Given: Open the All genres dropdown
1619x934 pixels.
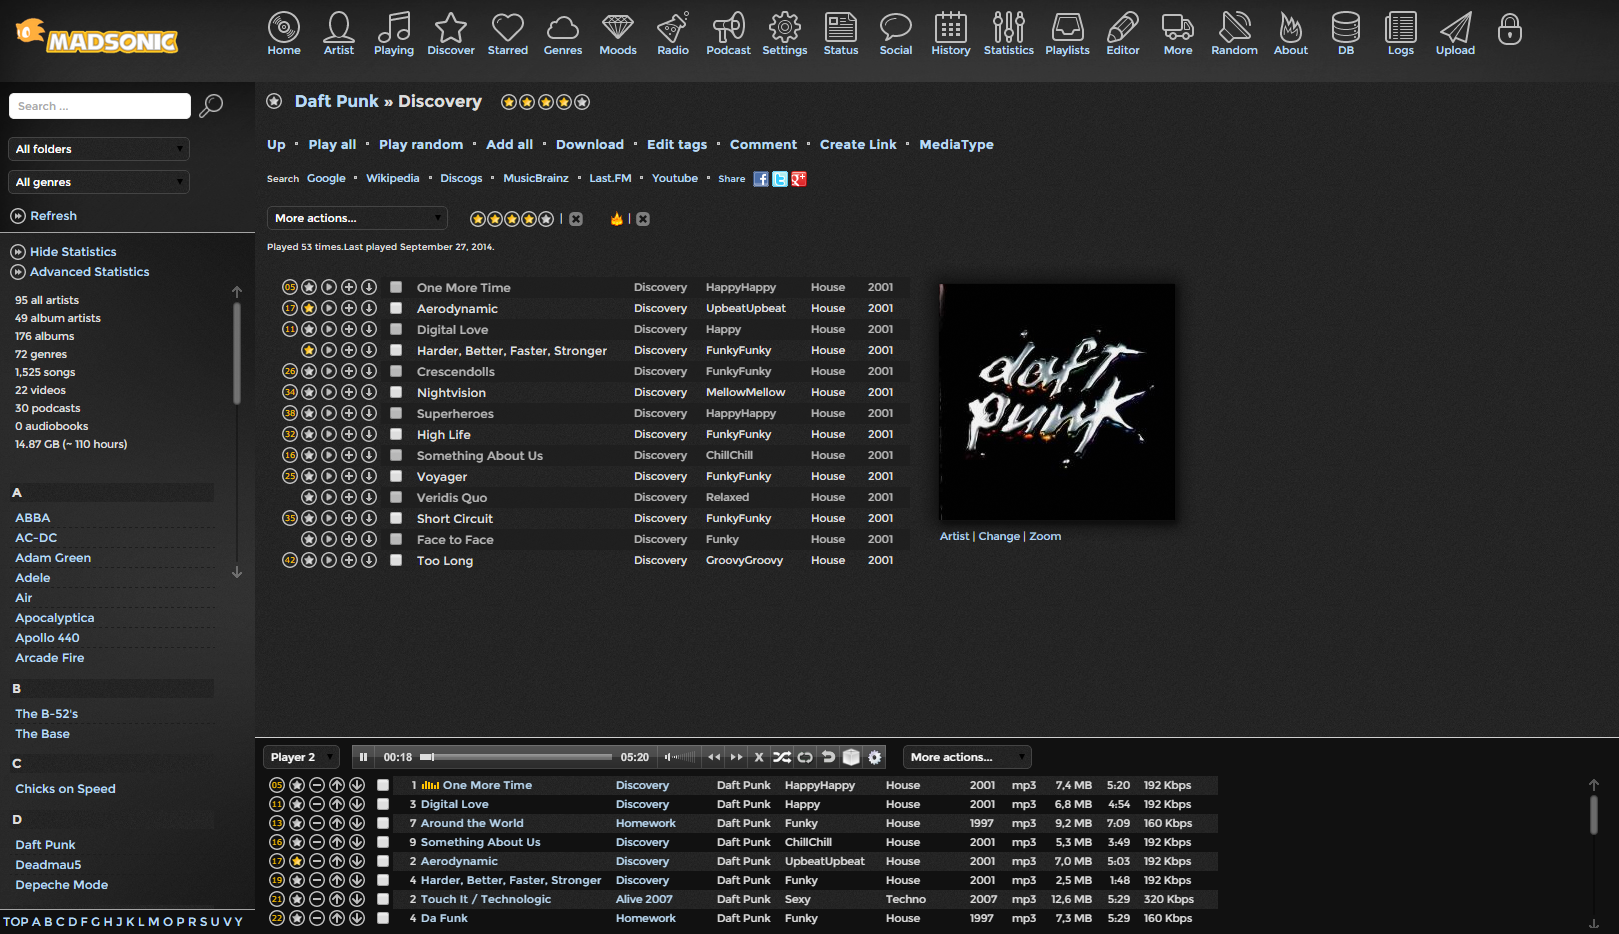Looking at the screenshot, I should 99,182.
